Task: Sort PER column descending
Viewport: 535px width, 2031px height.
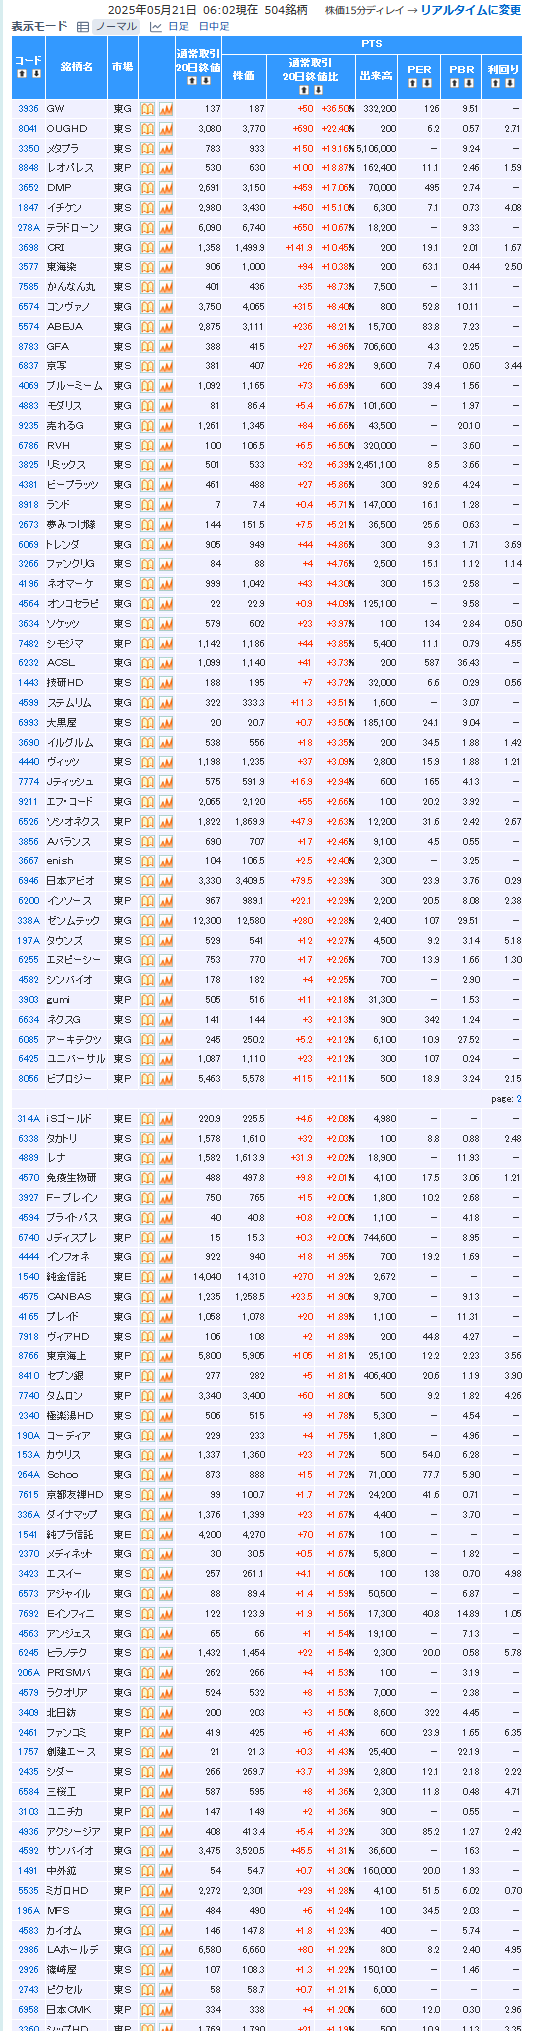Action: tap(427, 83)
